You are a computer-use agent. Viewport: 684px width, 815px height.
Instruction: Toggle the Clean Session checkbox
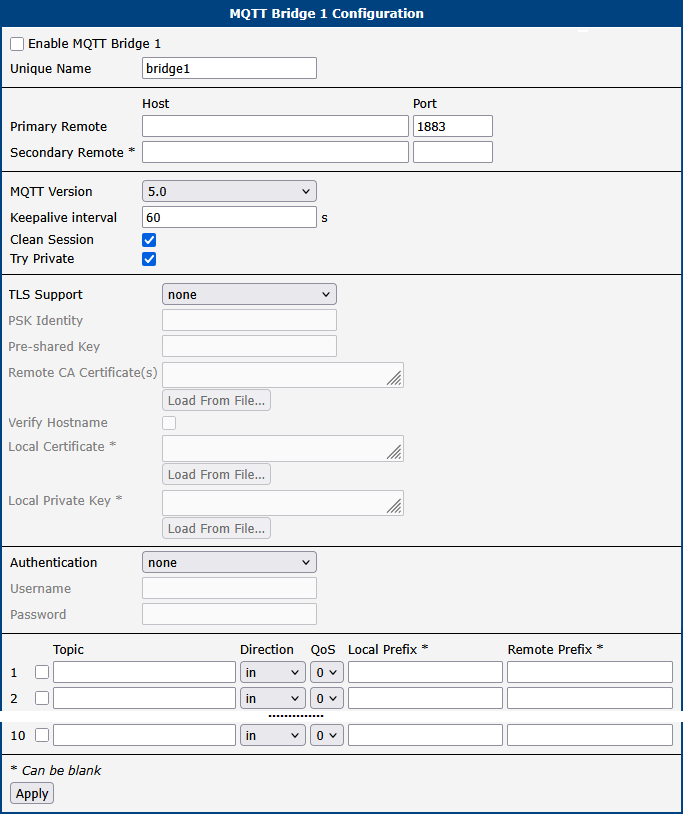(149, 240)
